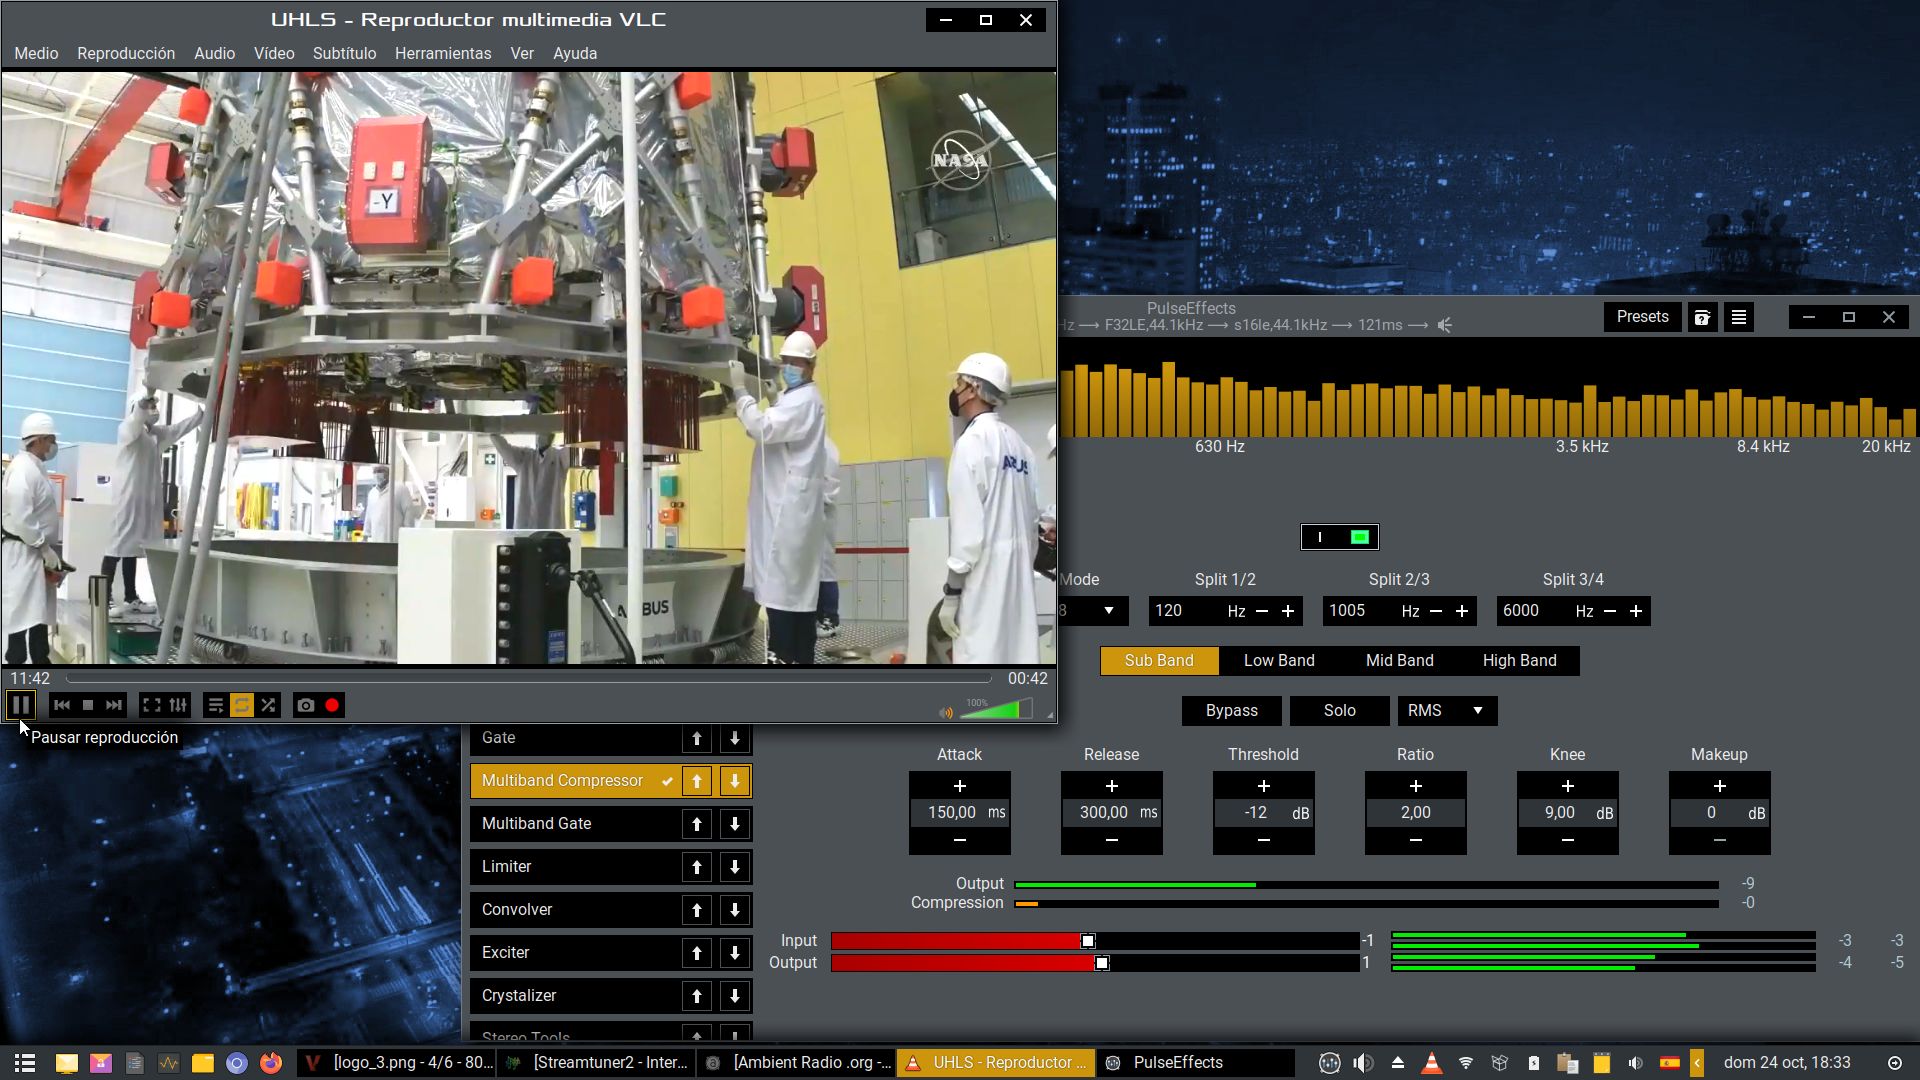Toggle VLC fullscreen mode
Screen dimensions: 1920x1080
(x=152, y=705)
